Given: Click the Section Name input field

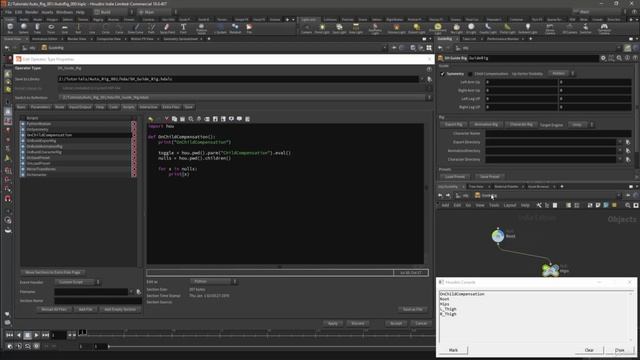Looking at the screenshot, I should 98,301.
